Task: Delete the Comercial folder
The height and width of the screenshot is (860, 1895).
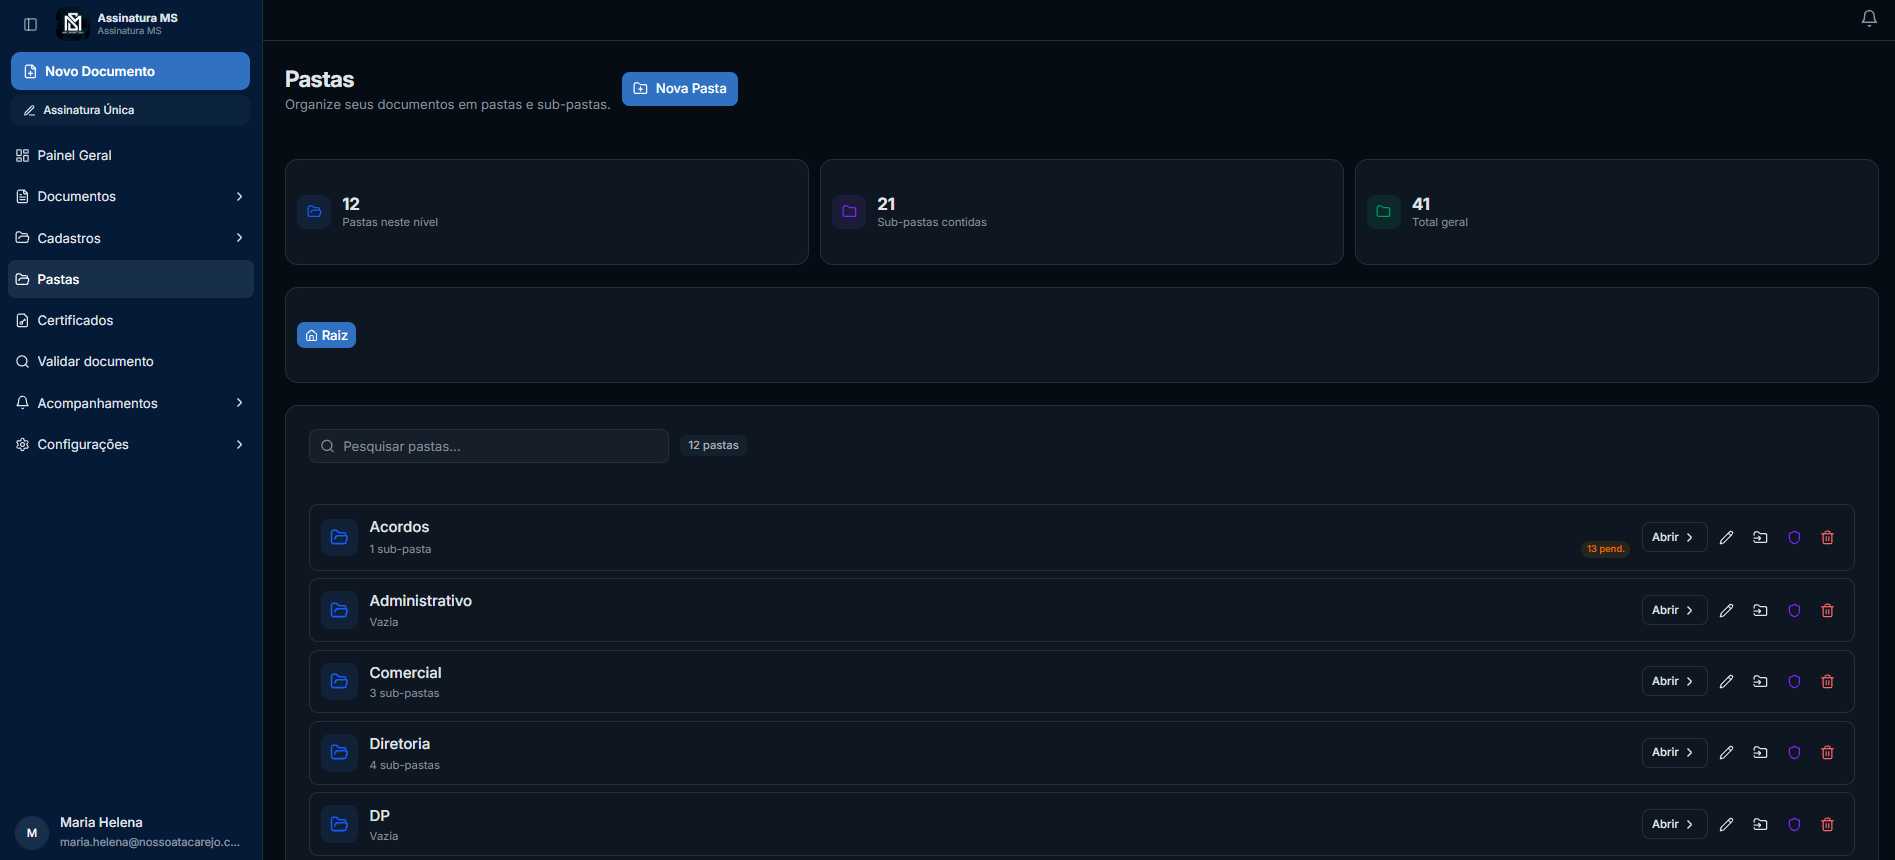Action: coord(1827,681)
